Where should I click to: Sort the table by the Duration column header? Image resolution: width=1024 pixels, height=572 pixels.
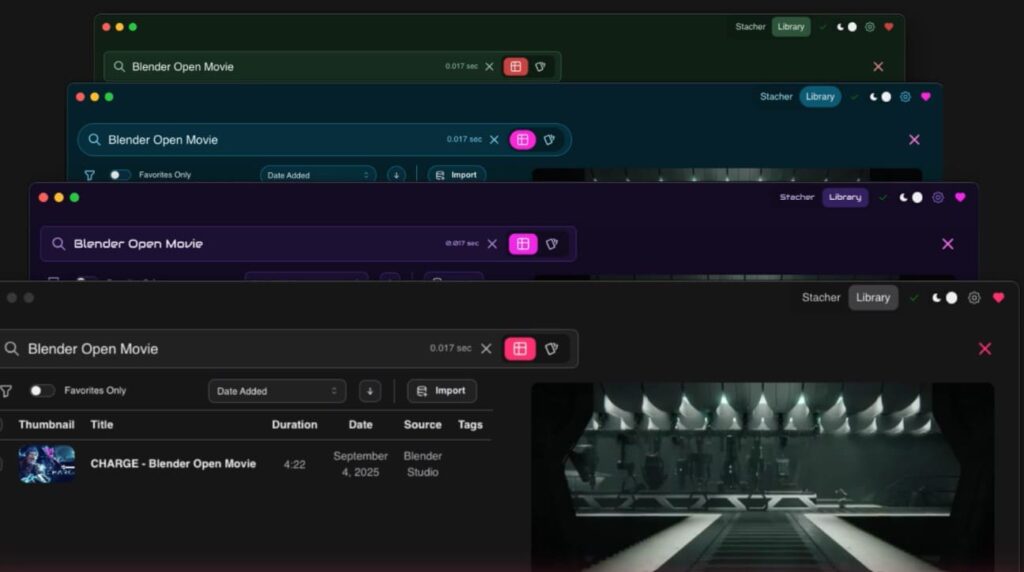294,425
